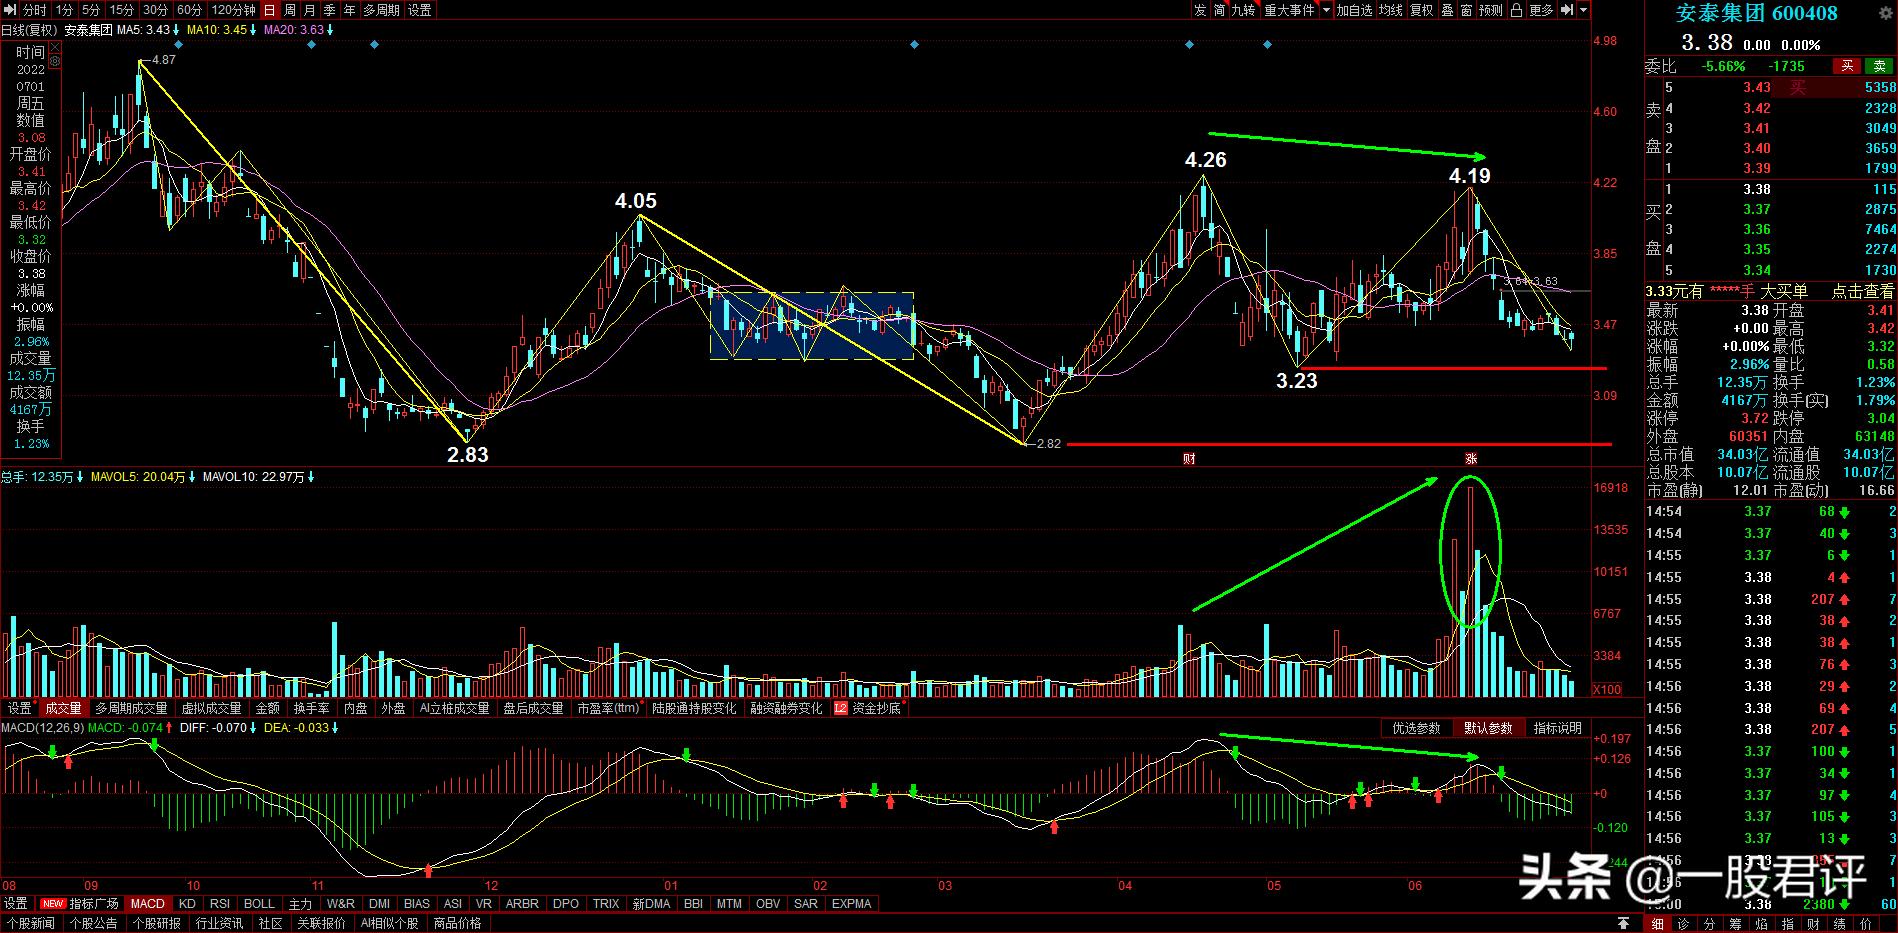Viewport: 1898px width, 933px height.
Task: Select 融资融券变化 indicator tab
Action: pyautogui.click(x=787, y=708)
